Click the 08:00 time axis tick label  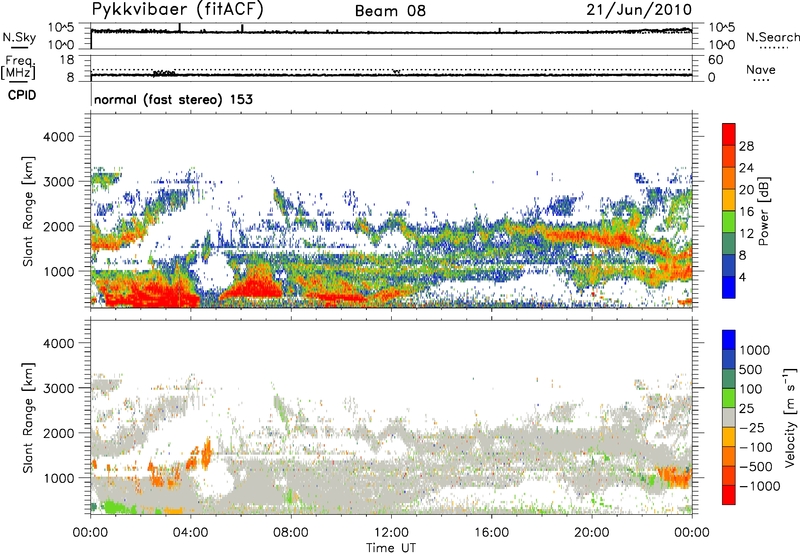point(291,533)
